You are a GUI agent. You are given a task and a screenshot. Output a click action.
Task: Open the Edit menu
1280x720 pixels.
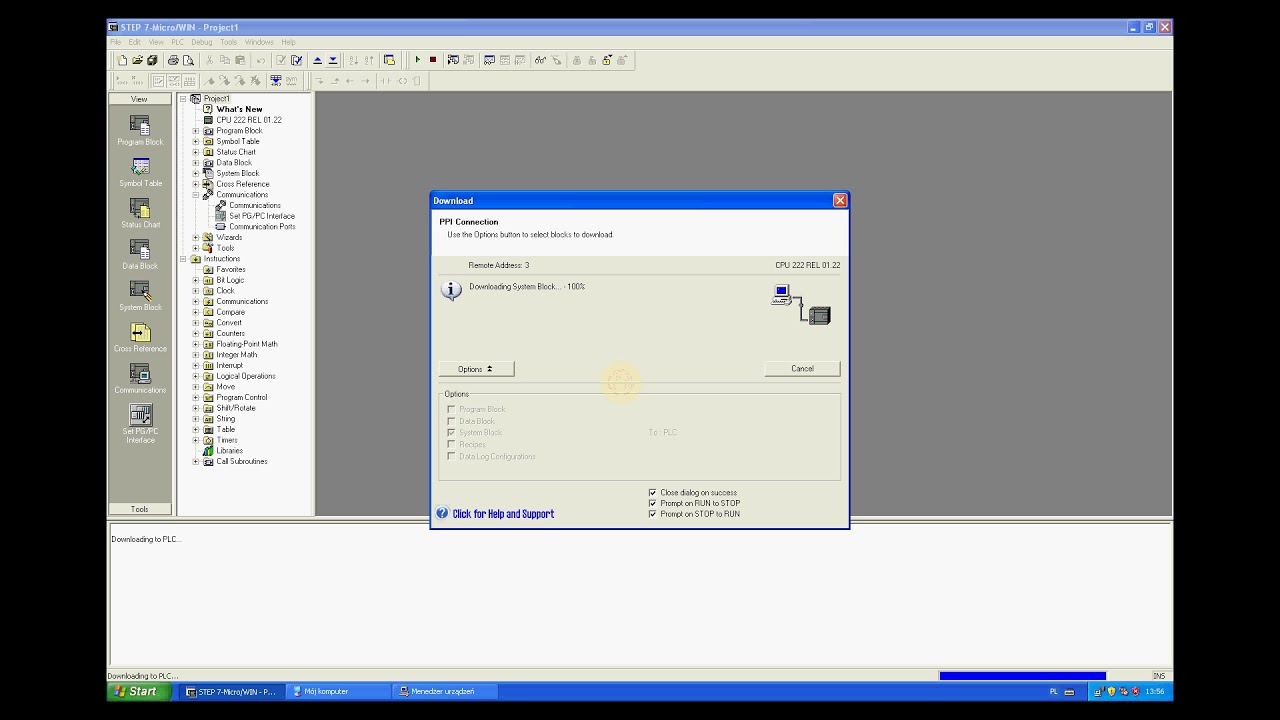pos(134,42)
